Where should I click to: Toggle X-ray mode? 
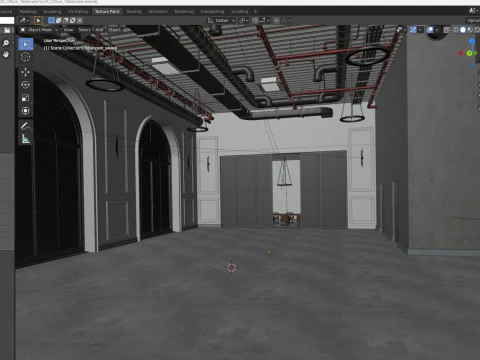(446, 30)
